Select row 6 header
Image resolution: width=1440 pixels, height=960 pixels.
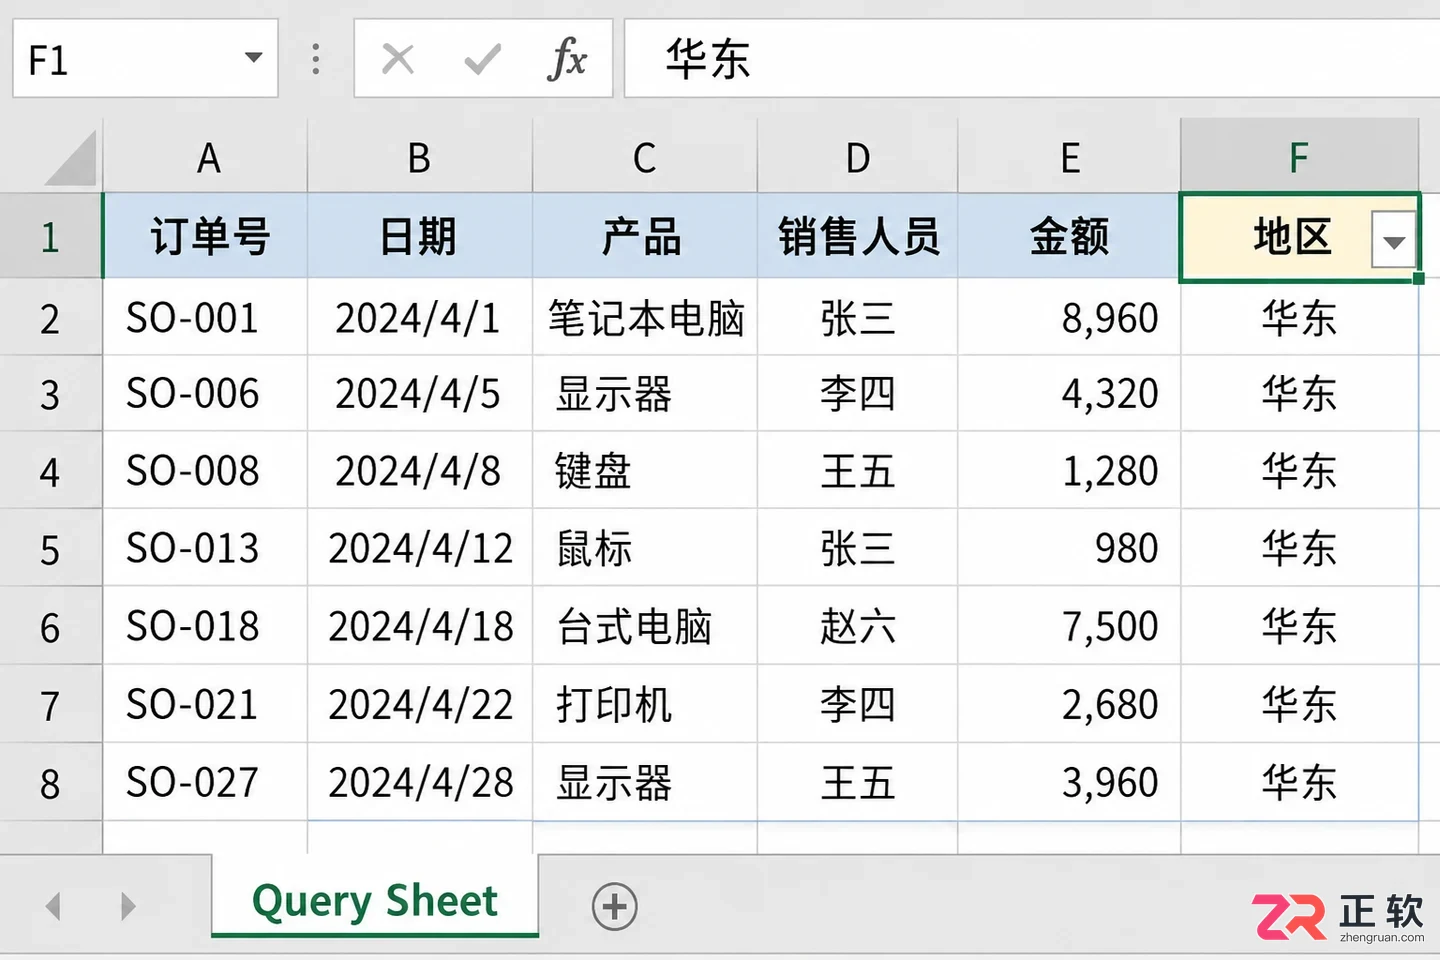pos(51,627)
